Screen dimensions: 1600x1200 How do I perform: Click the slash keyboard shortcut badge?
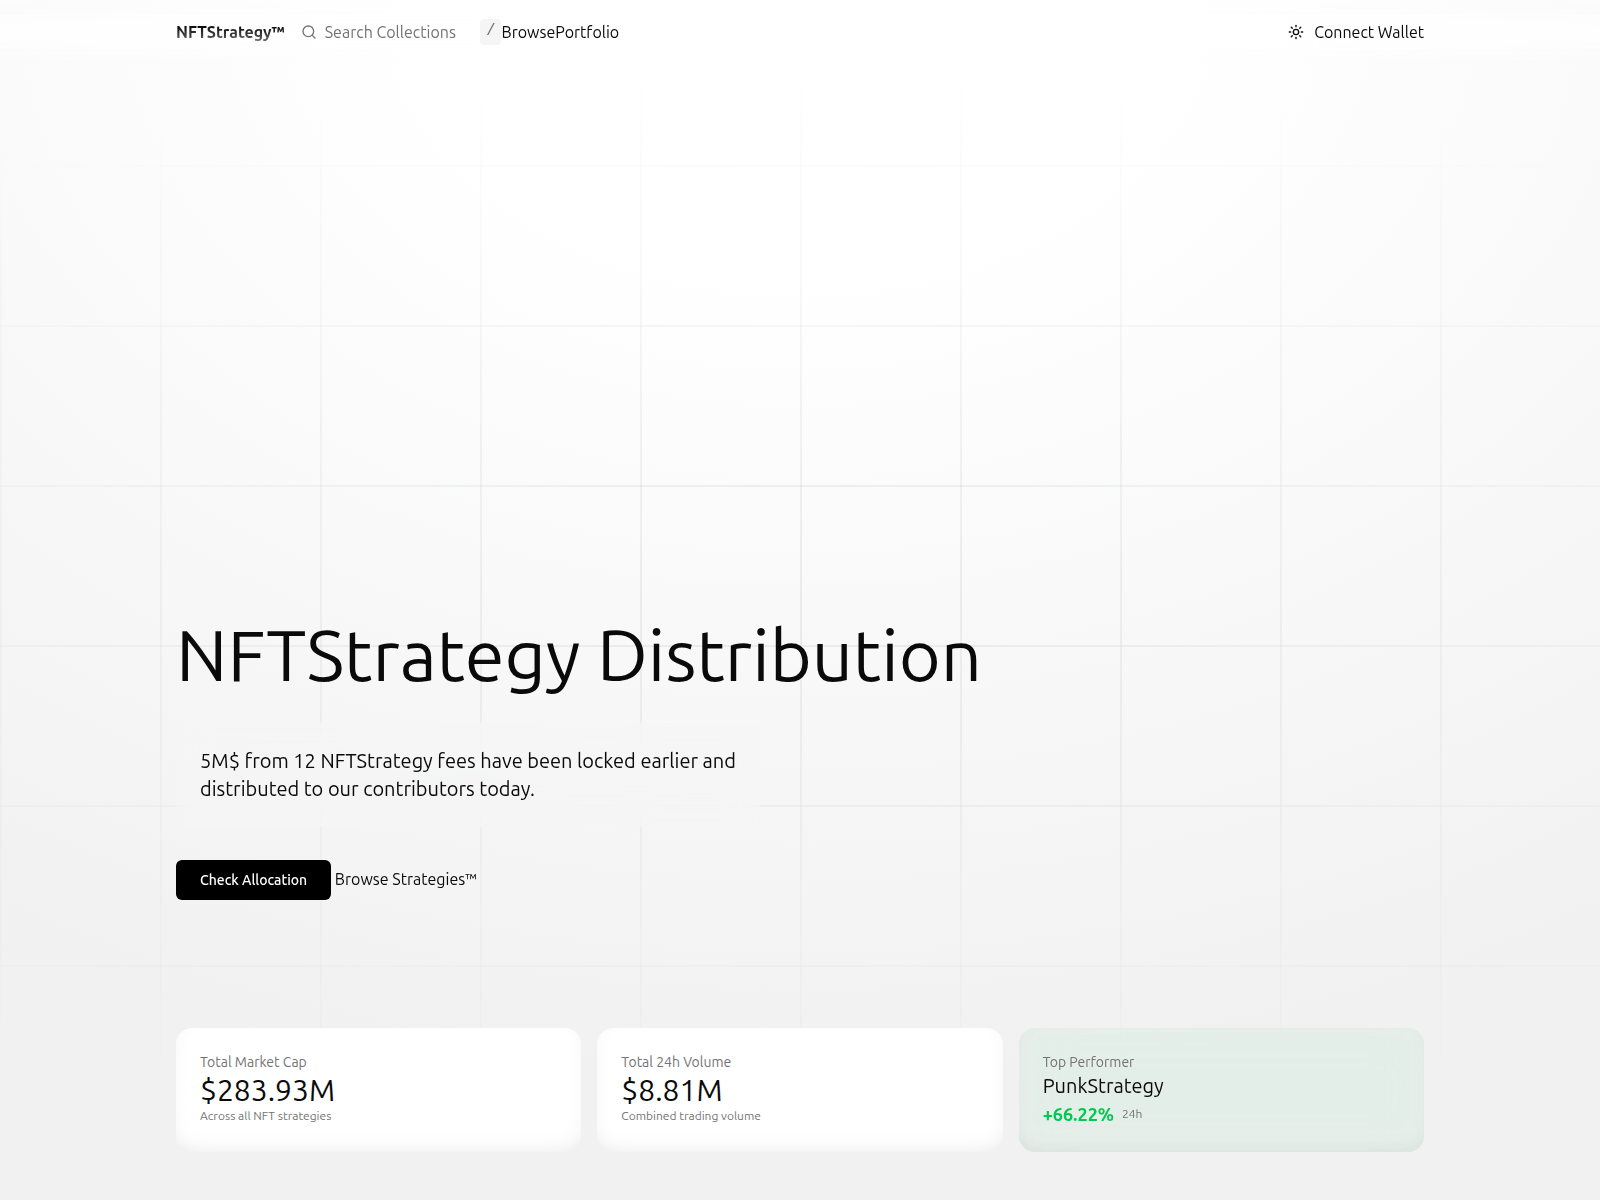489,31
